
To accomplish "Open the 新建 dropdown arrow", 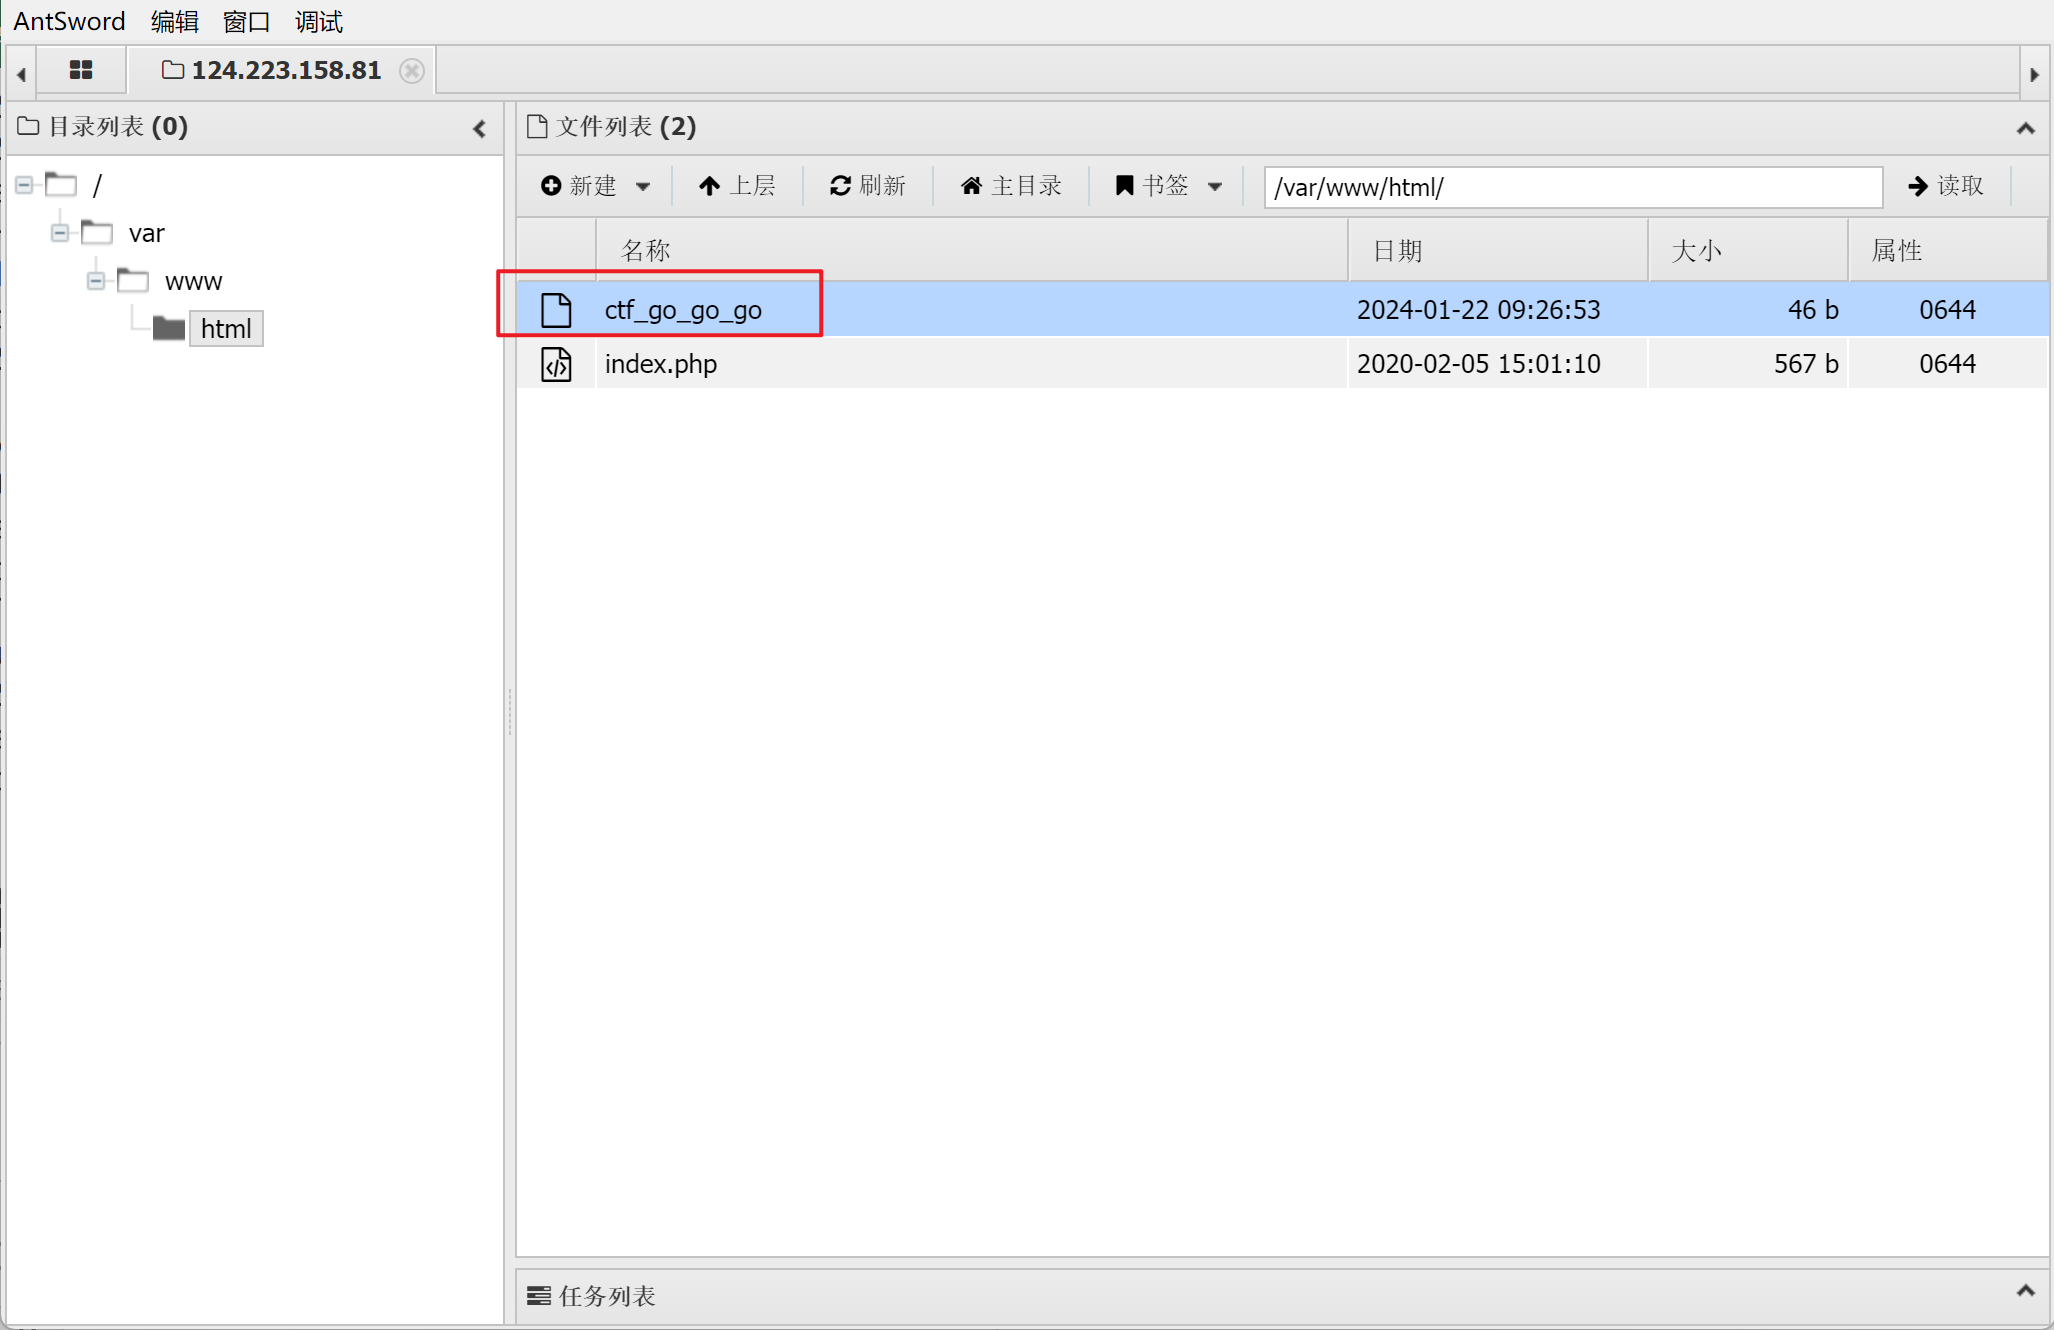I will (x=643, y=187).
